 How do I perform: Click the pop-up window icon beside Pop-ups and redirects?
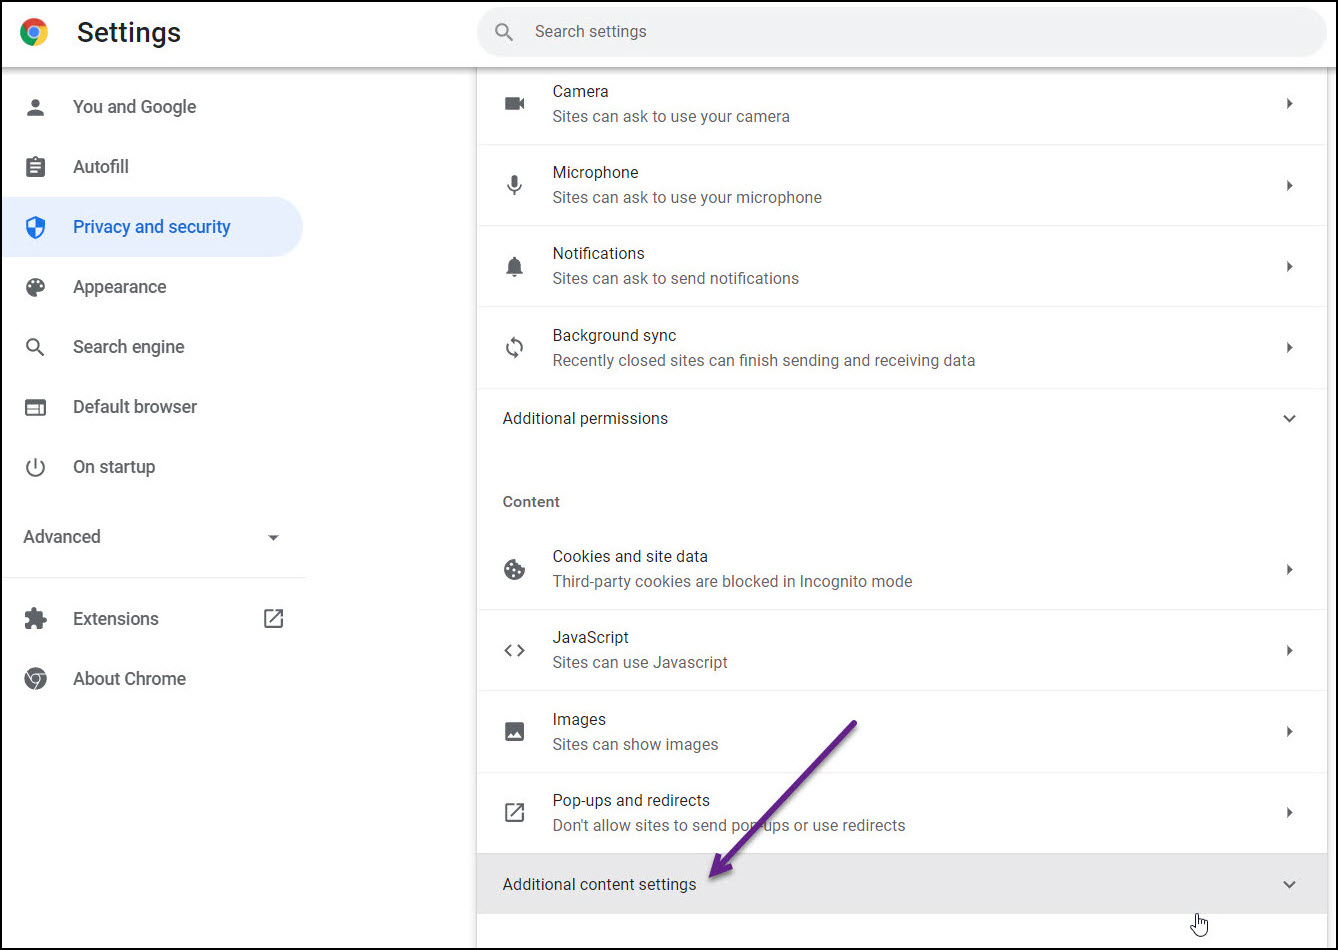point(514,813)
